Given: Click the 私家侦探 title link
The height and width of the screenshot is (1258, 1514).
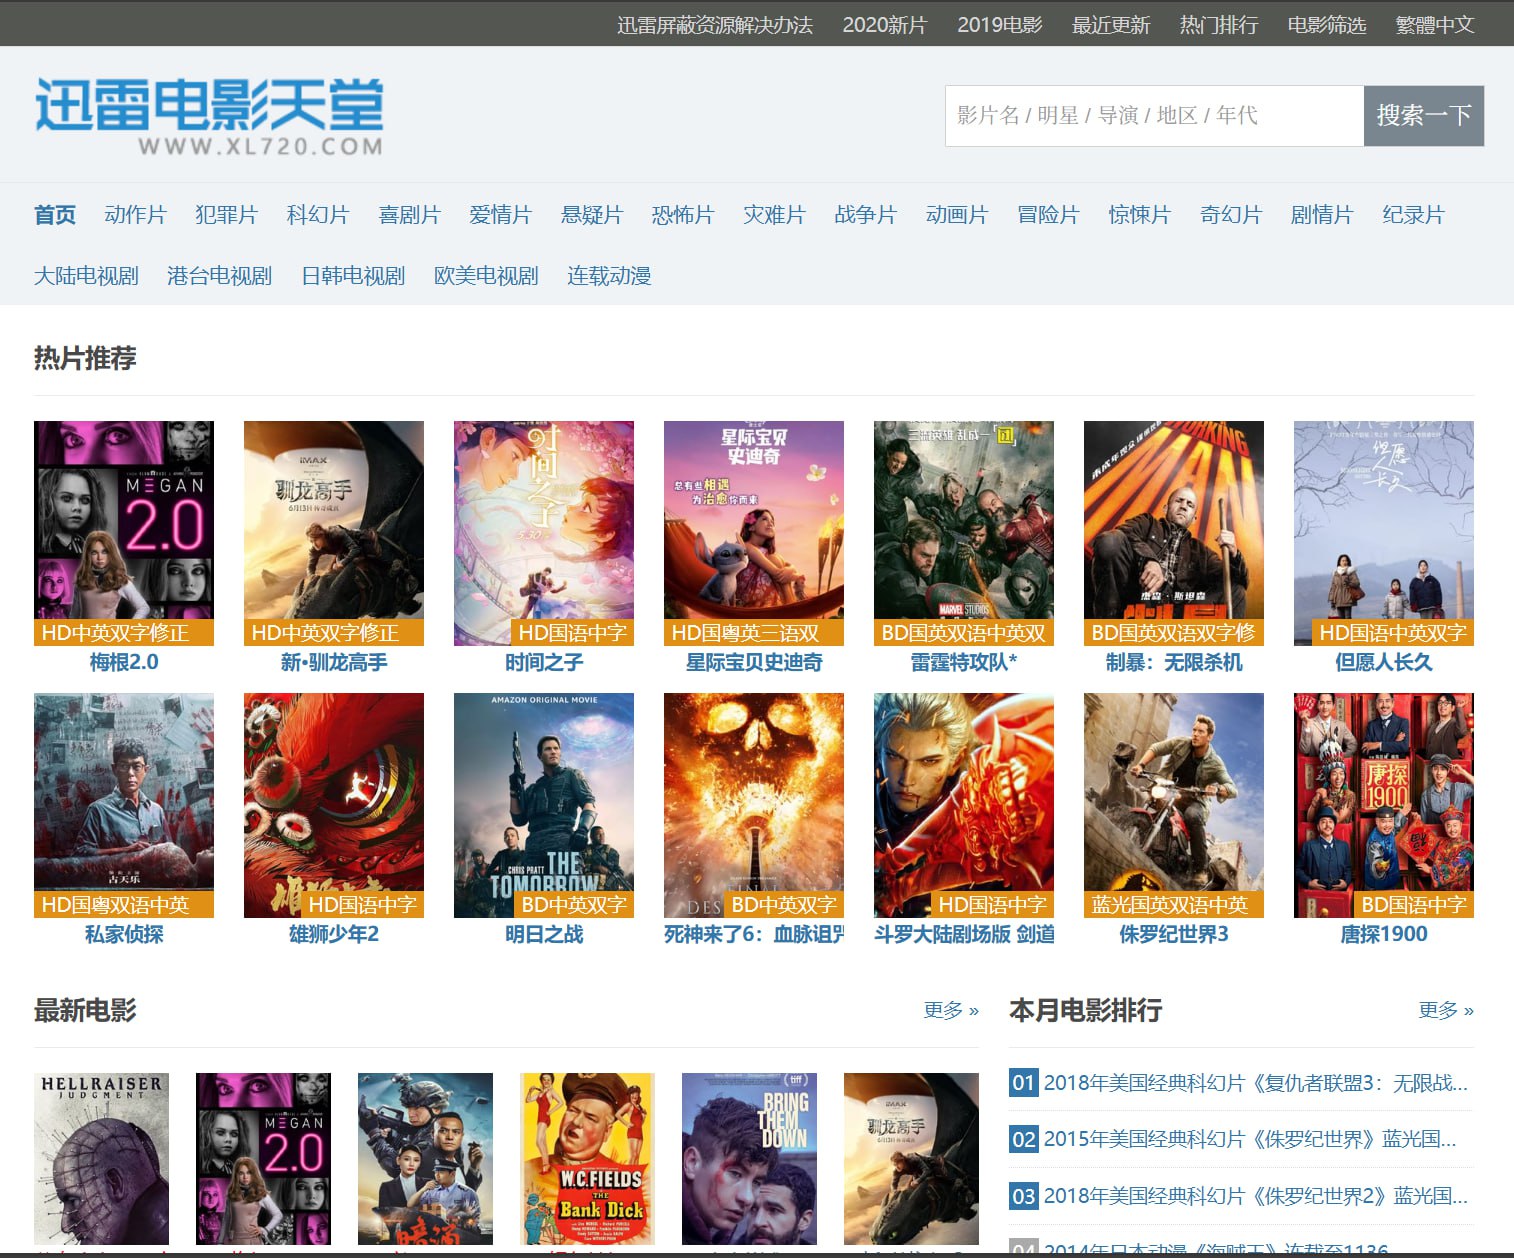Looking at the screenshot, I should (x=124, y=934).
